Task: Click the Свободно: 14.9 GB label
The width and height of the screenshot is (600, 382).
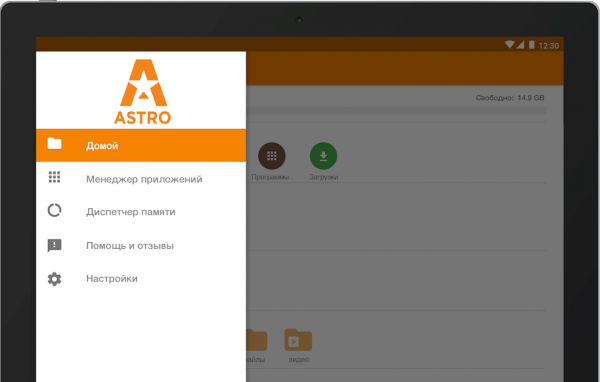Action: (510, 98)
